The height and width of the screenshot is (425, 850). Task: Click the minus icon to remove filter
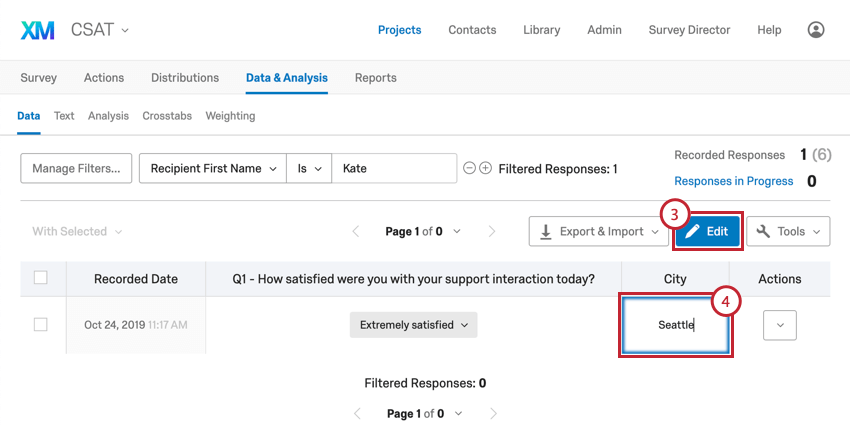click(x=469, y=169)
